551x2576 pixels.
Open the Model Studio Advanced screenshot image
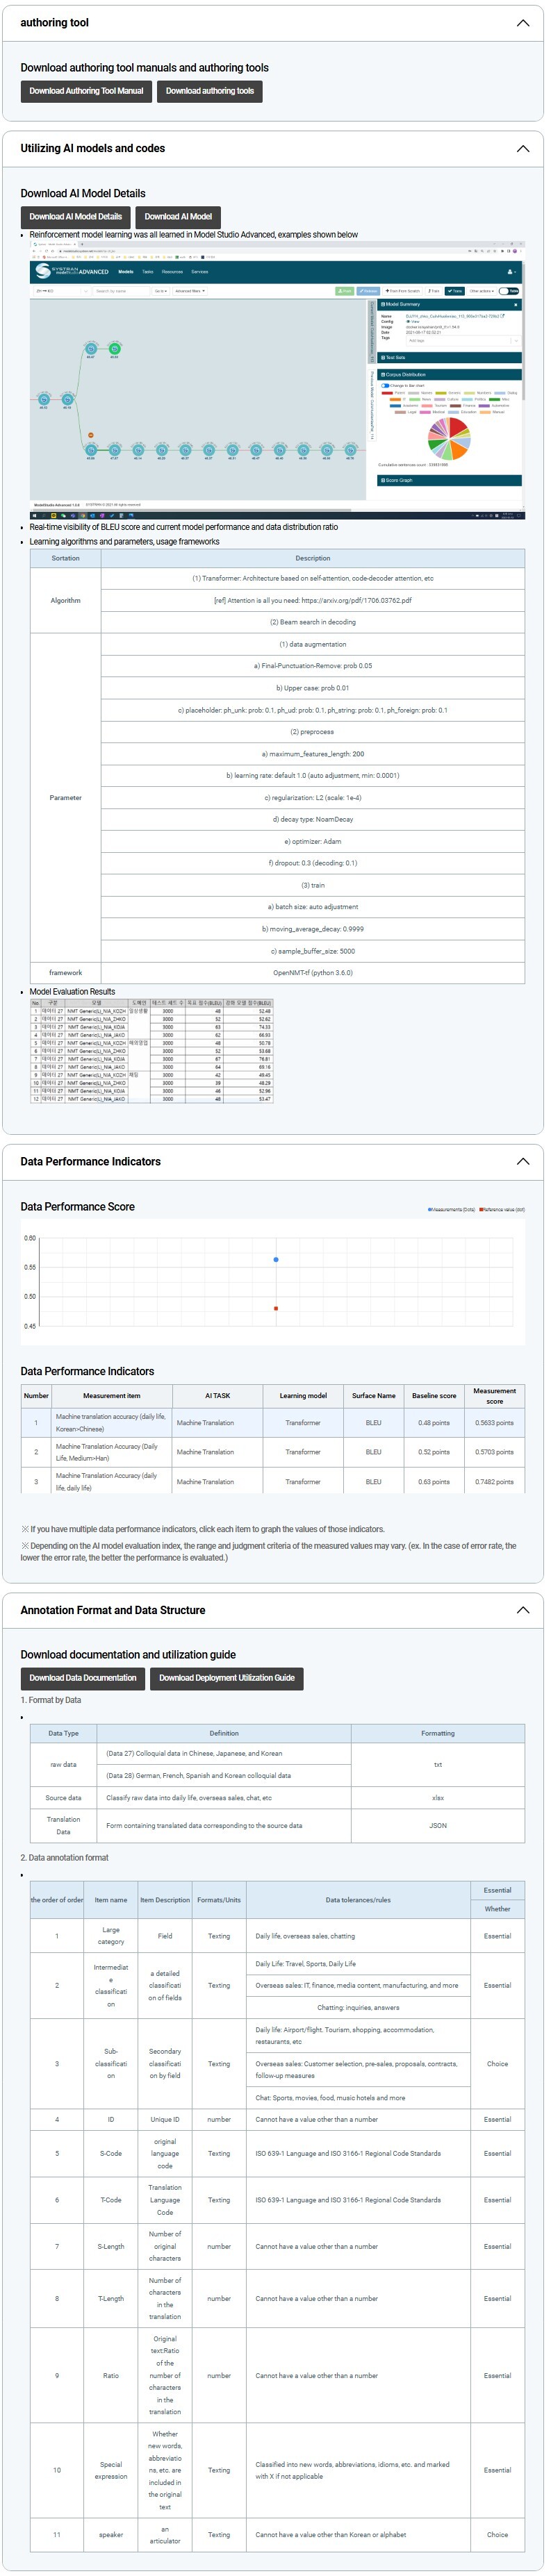(x=276, y=381)
